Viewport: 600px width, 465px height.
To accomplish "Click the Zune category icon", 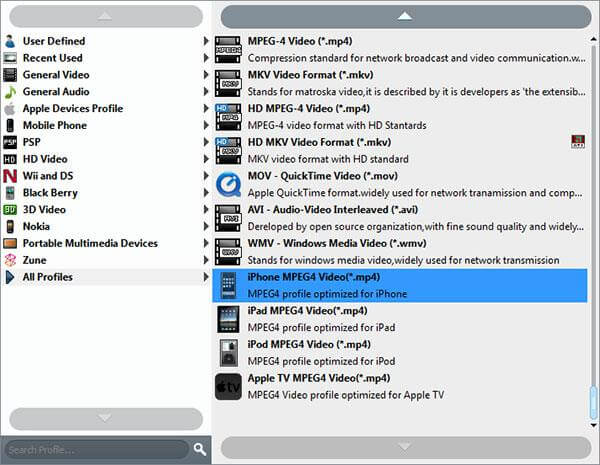I will click(x=10, y=260).
